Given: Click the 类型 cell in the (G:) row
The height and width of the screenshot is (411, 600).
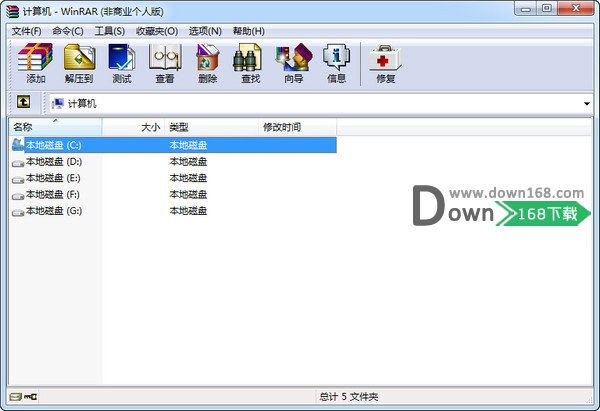Looking at the screenshot, I should 188,211.
